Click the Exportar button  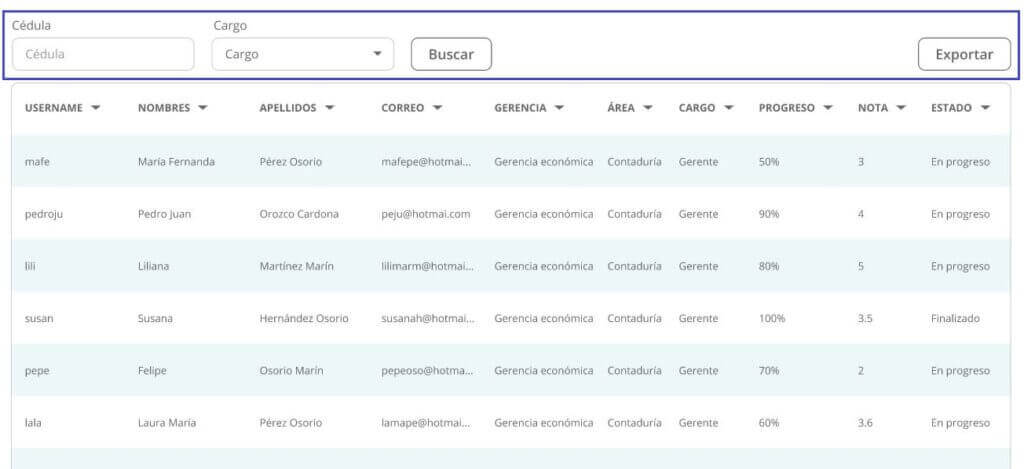(964, 54)
